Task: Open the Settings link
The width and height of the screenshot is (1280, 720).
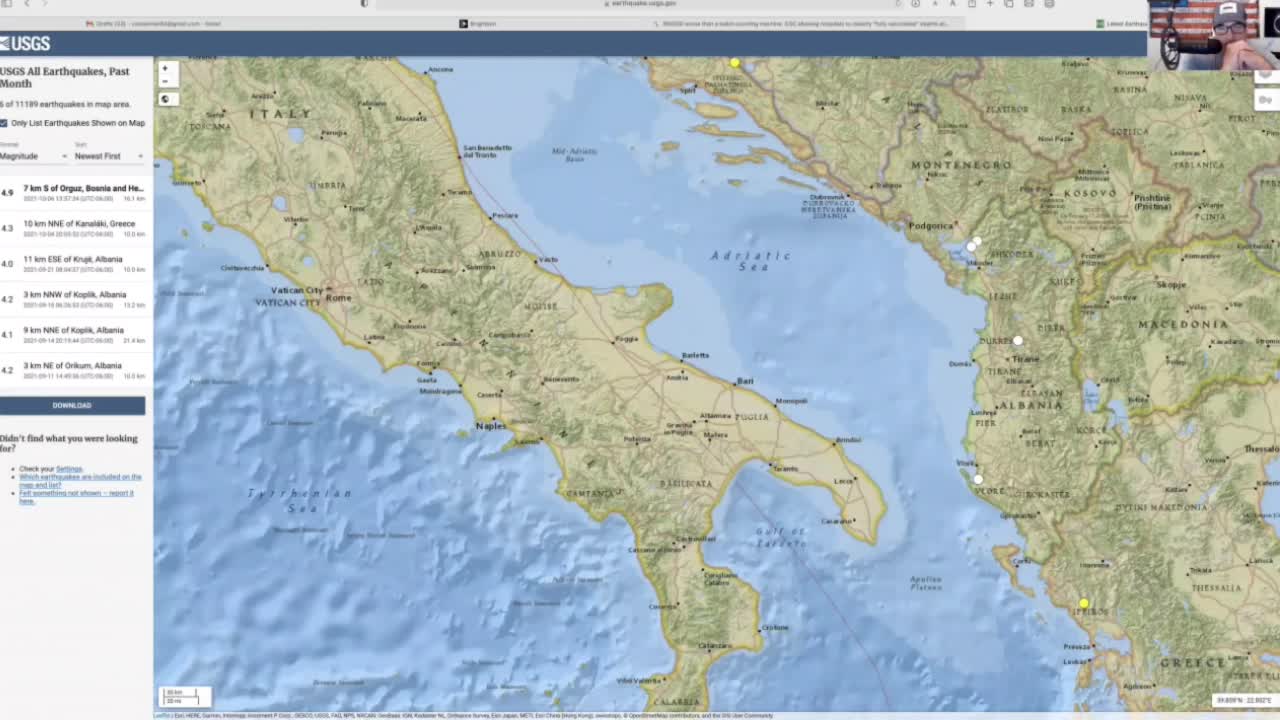Action: [x=69, y=469]
